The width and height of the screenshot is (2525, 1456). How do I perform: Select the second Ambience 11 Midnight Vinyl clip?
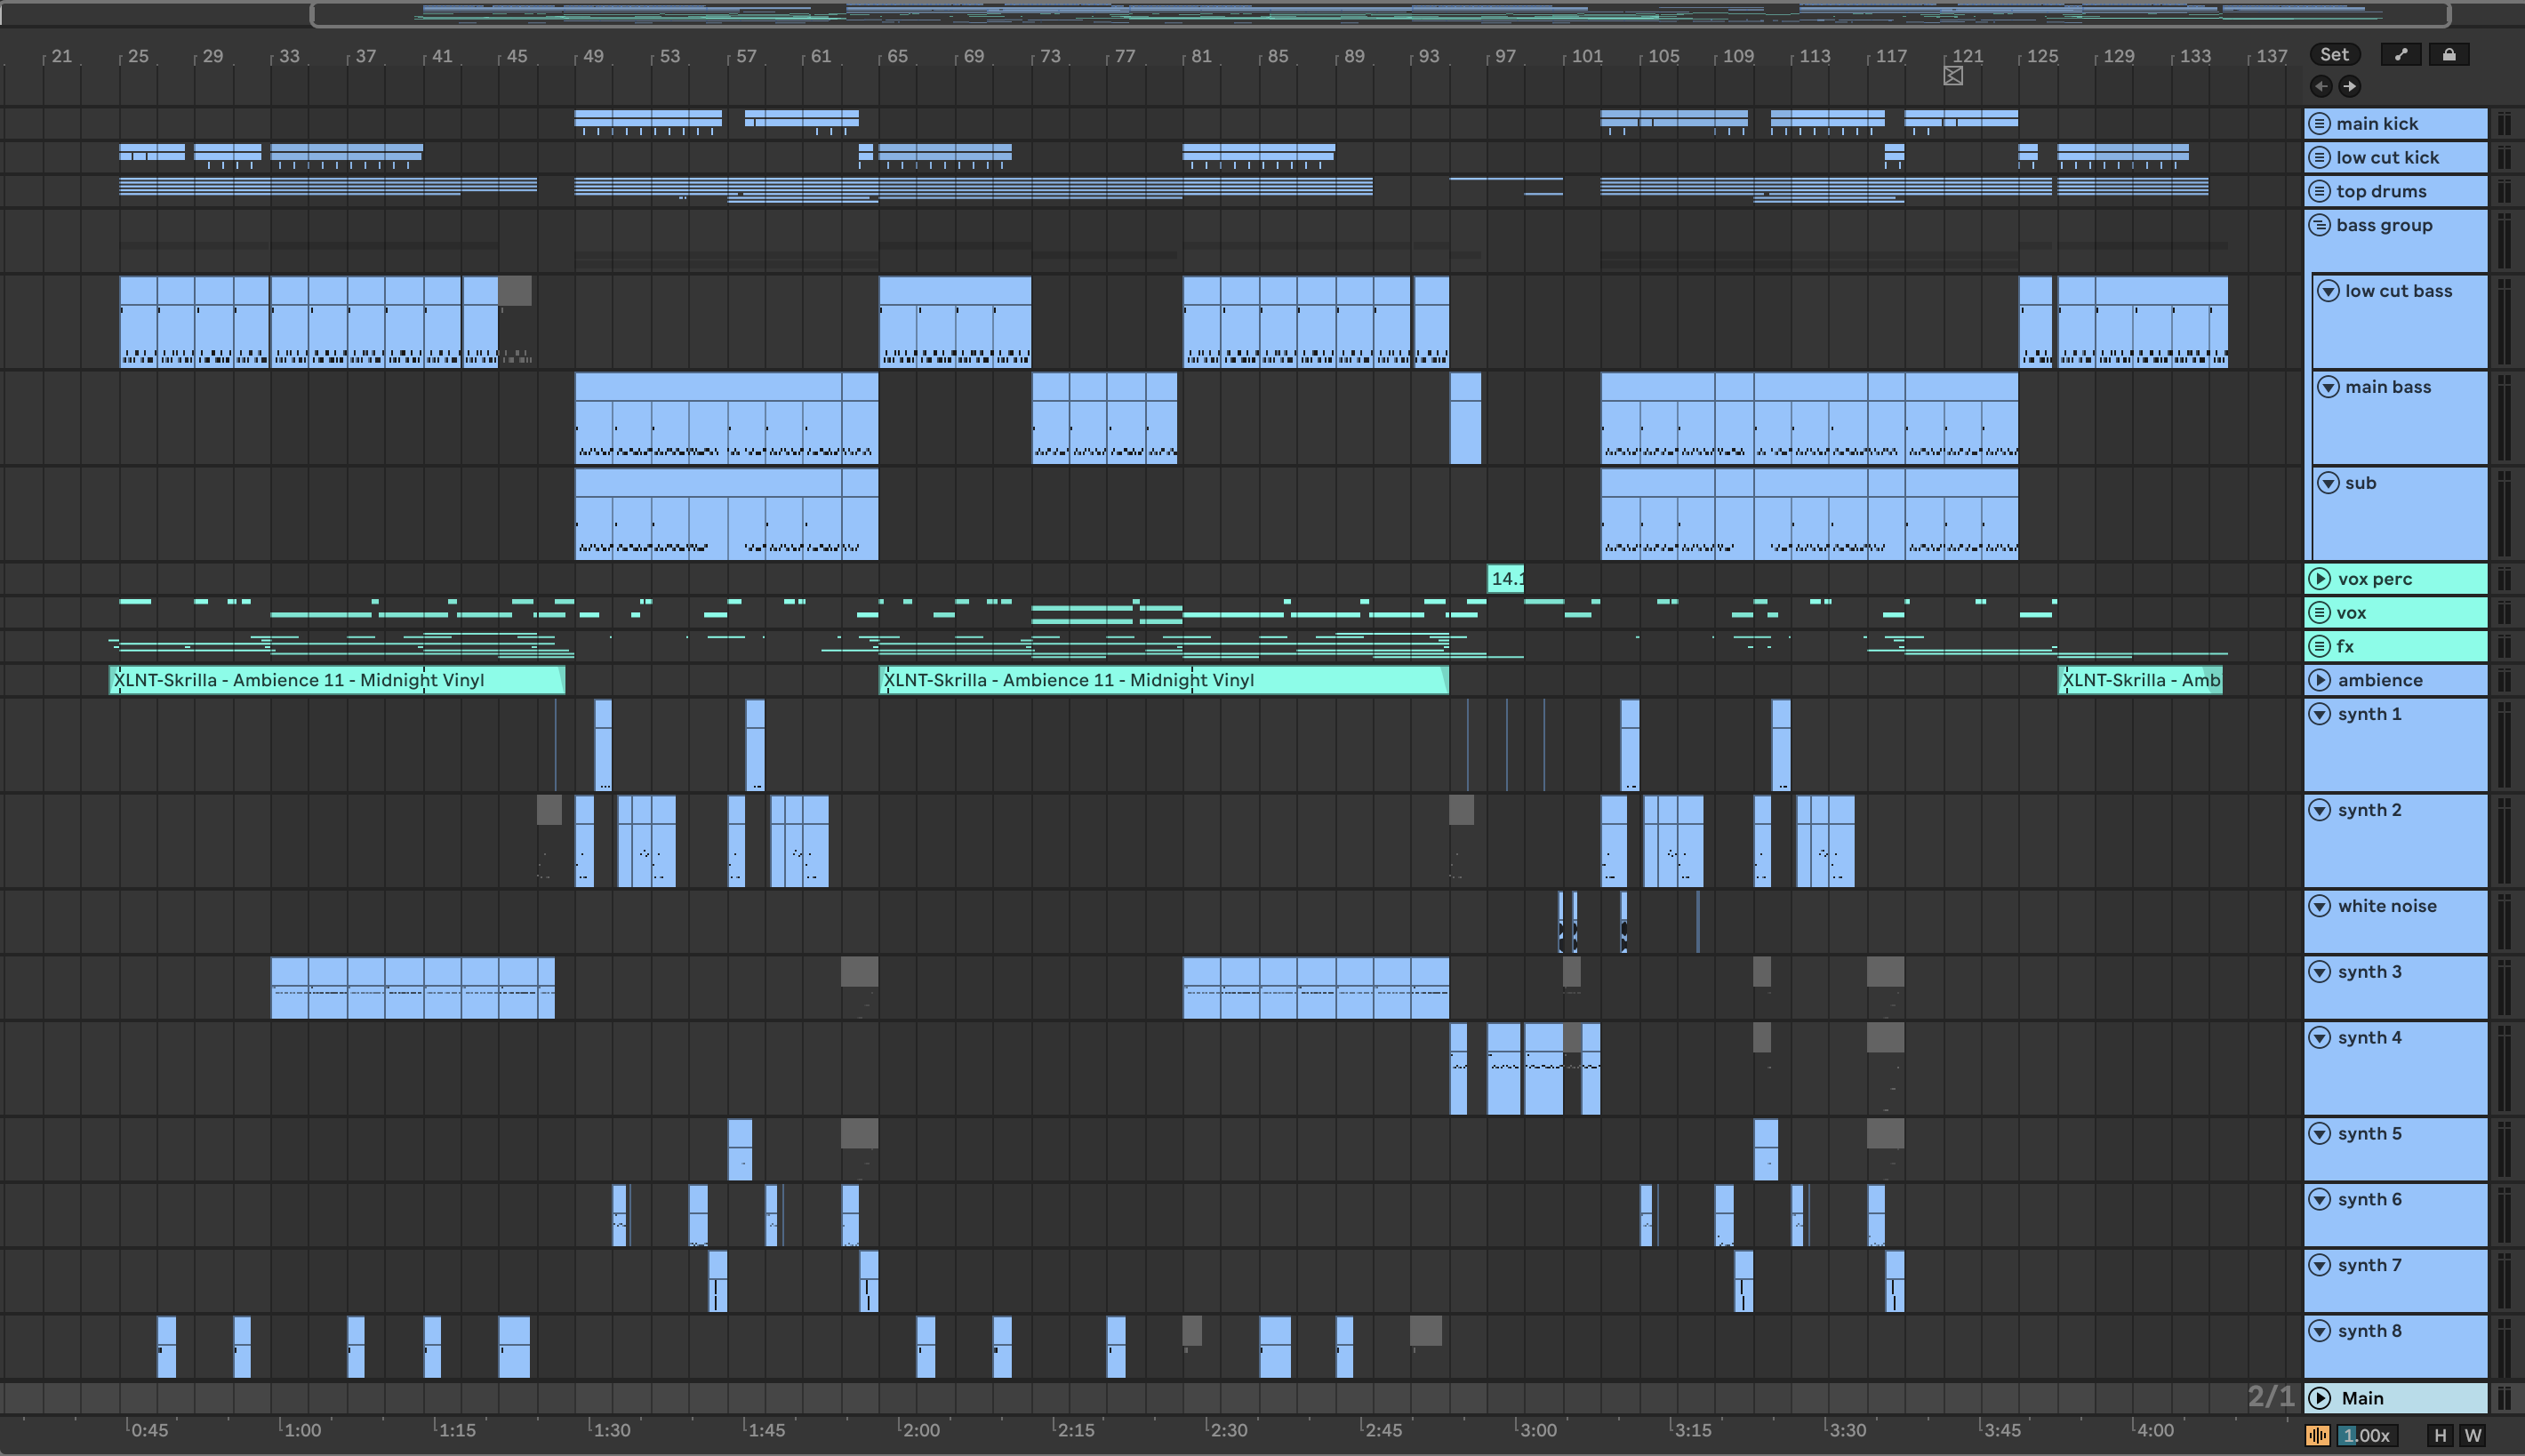click(x=1164, y=680)
